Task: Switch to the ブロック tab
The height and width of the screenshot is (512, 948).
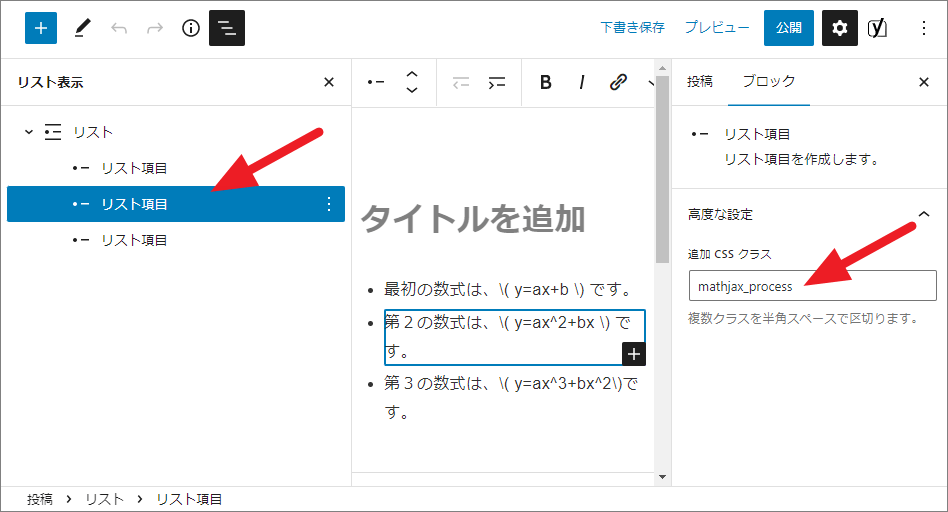Action: coord(768,82)
